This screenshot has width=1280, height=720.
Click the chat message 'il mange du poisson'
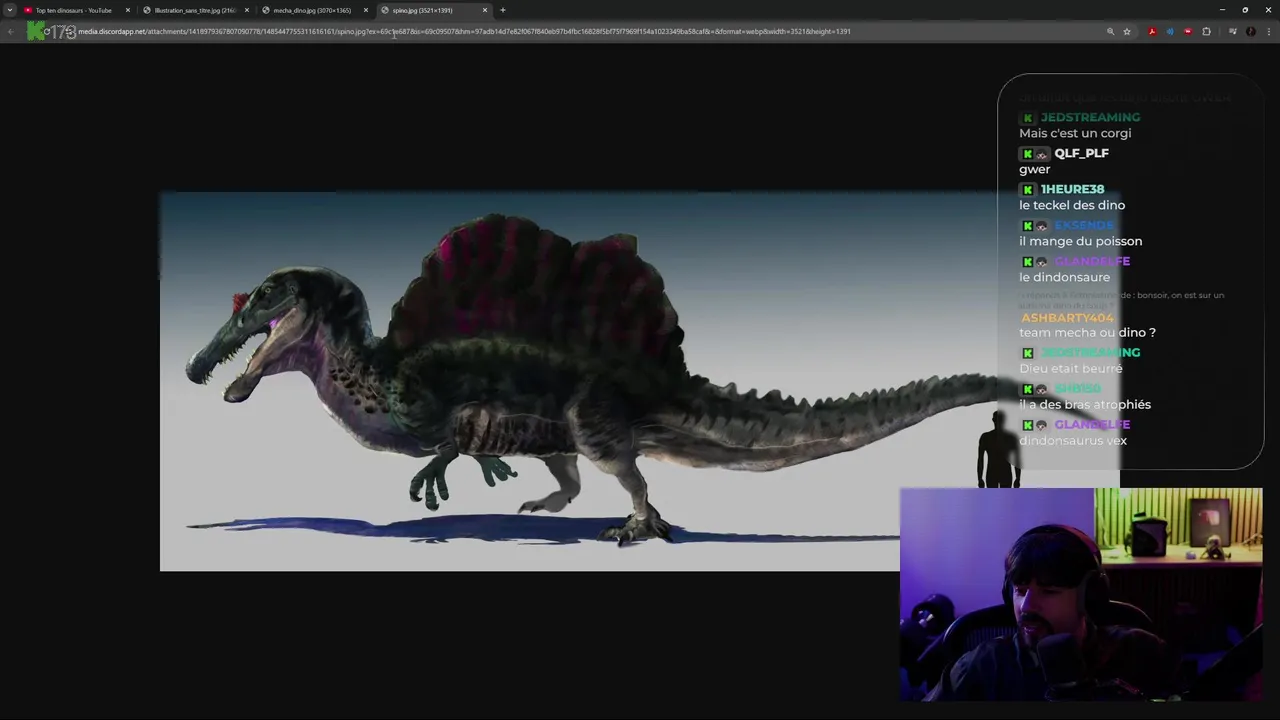[1080, 241]
